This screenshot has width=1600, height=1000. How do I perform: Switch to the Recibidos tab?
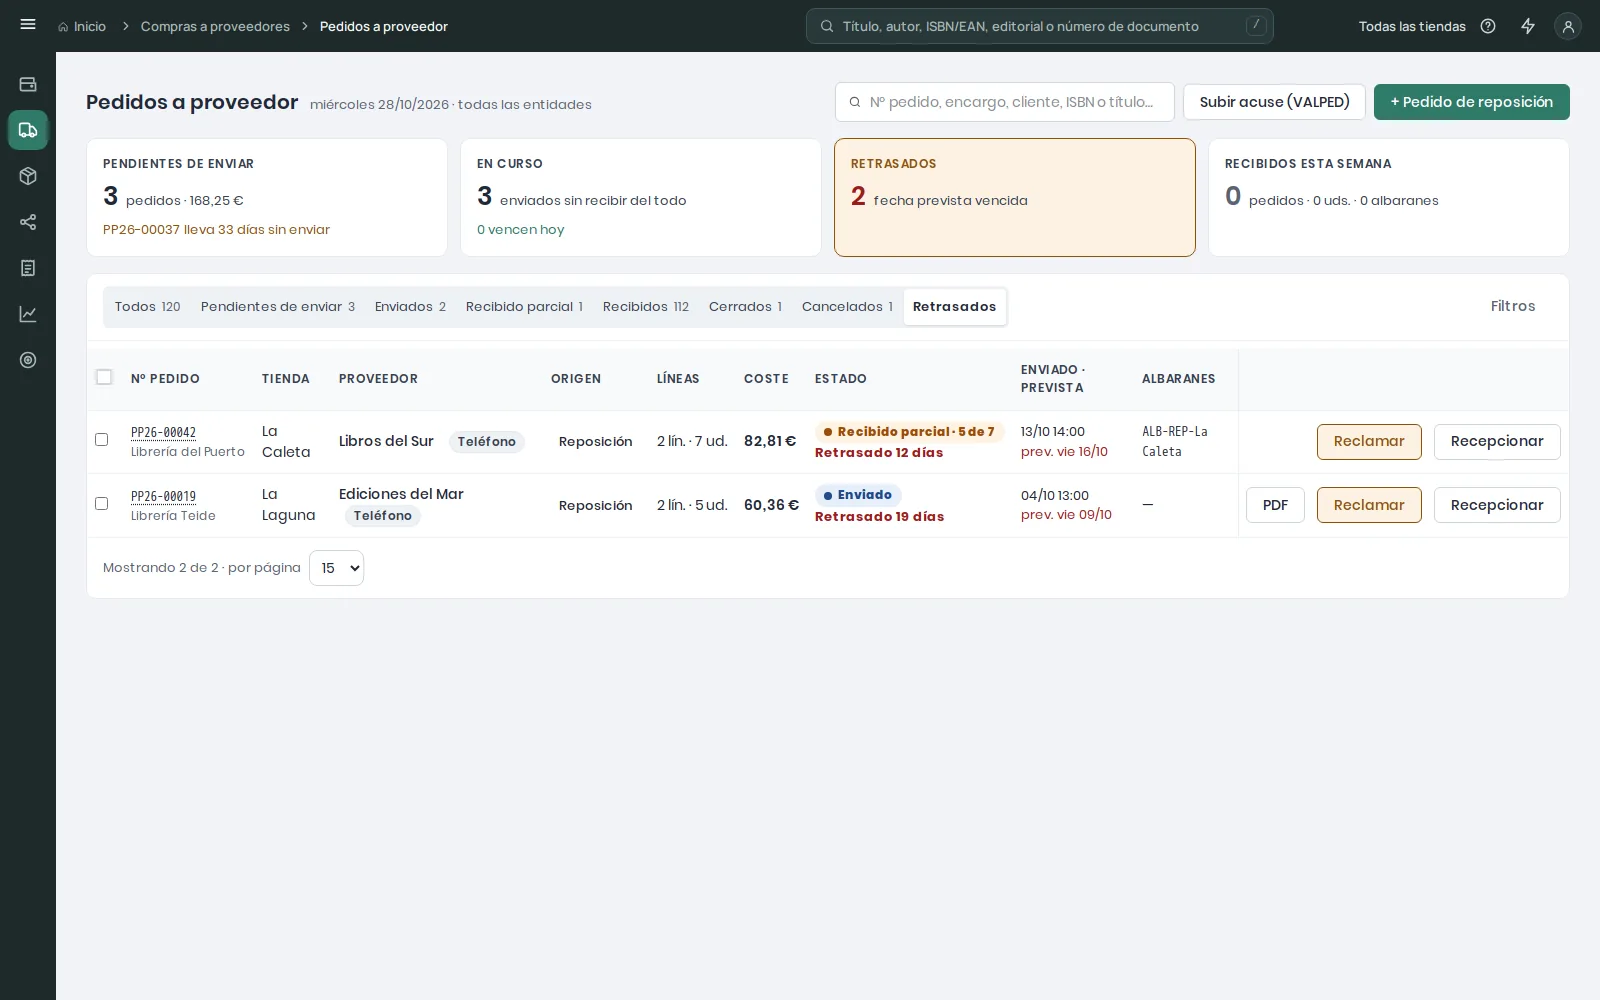coord(646,307)
